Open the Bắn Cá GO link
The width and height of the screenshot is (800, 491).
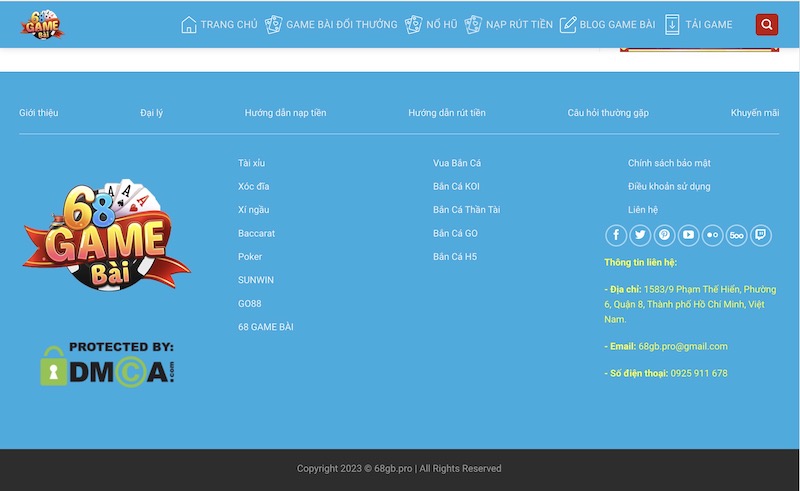pos(455,233)
